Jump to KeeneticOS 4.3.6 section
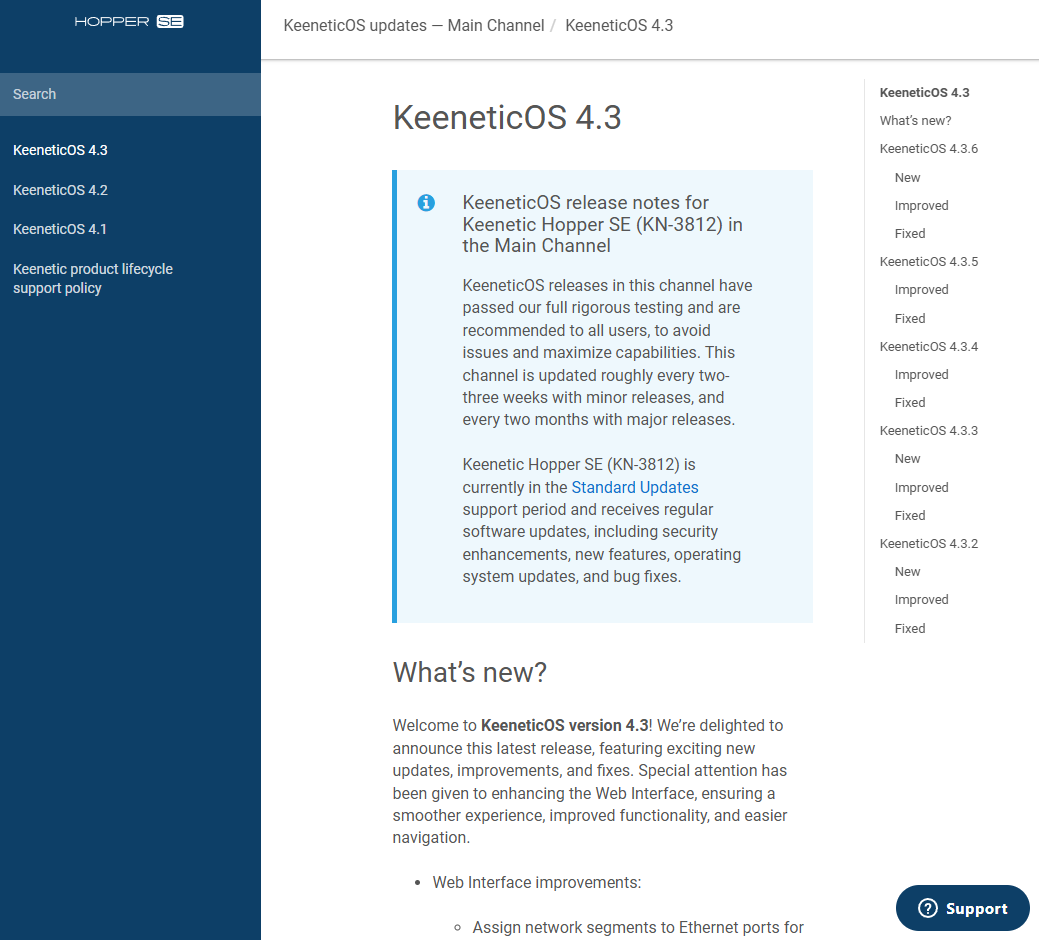This screenshot has width=1039, height=940. click(928, 149)
